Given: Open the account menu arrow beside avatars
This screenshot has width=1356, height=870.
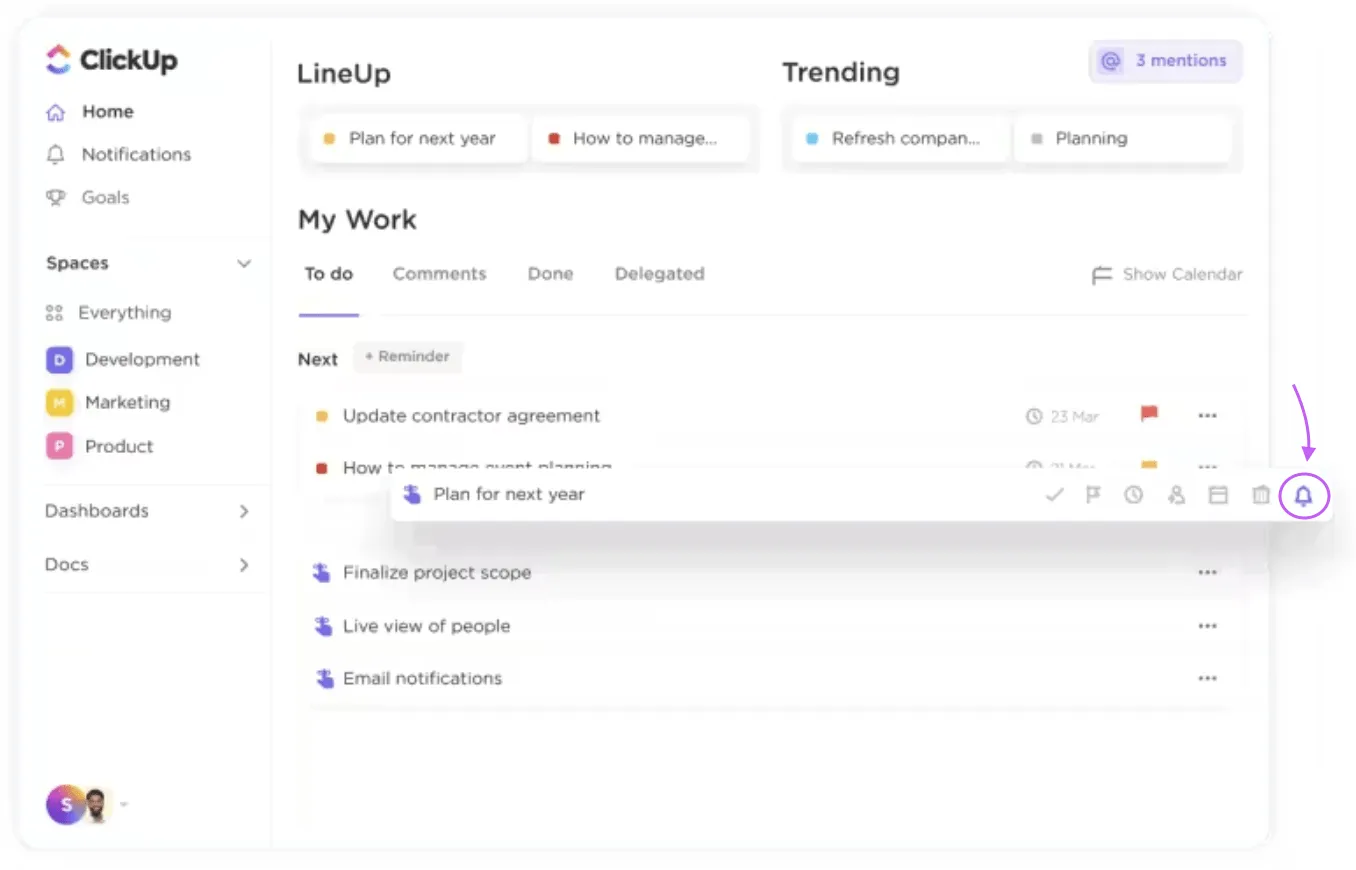Looking at the screenshot, I should 125,804.
